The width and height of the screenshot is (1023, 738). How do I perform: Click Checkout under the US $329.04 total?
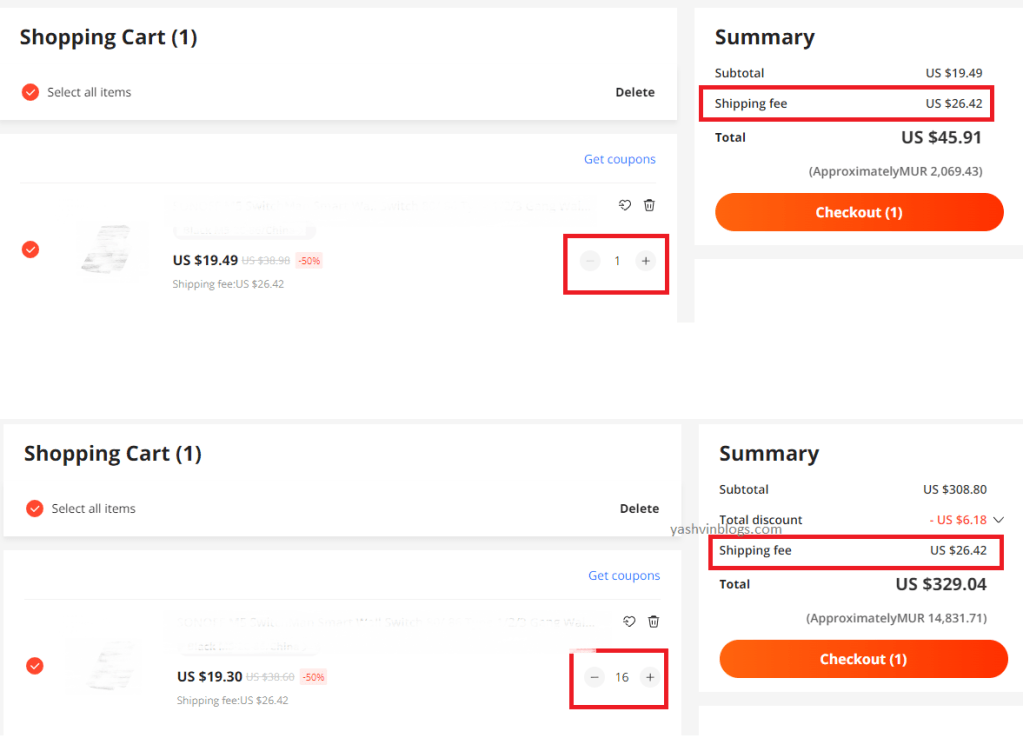point(863,659)
